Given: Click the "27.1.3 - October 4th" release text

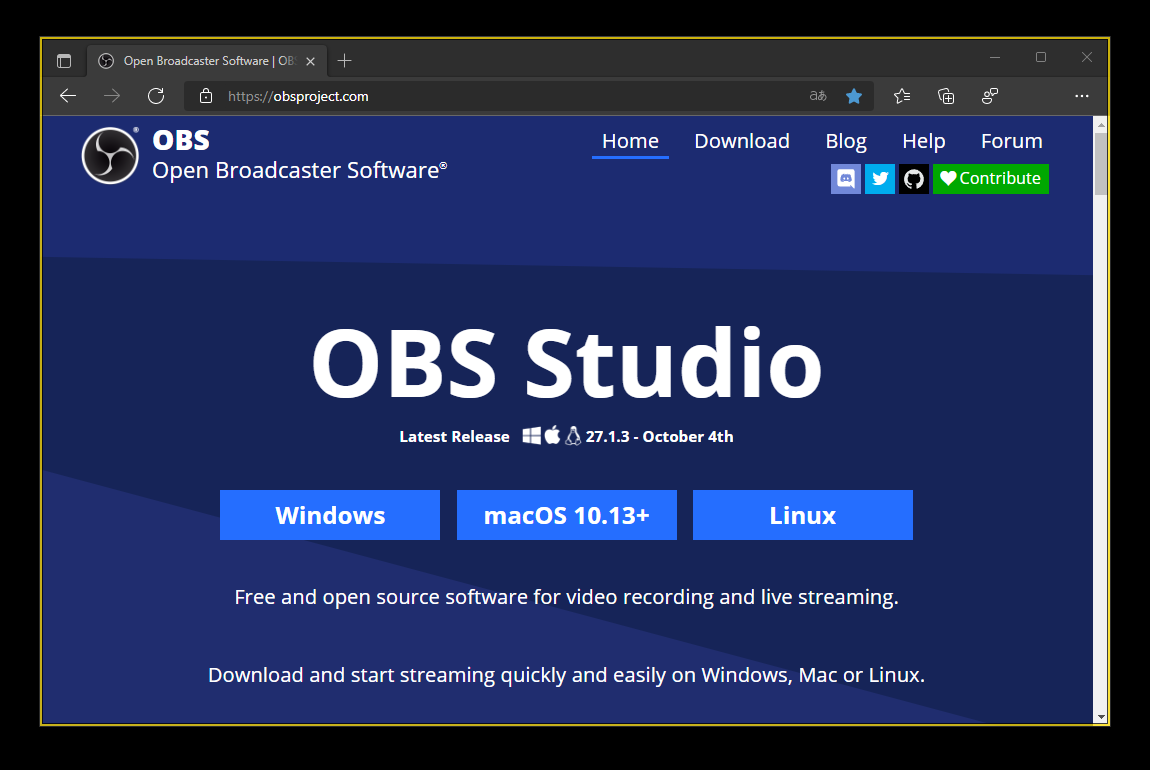Looking at the screenshot, I should pyautogui.click(x=659, y=436).
